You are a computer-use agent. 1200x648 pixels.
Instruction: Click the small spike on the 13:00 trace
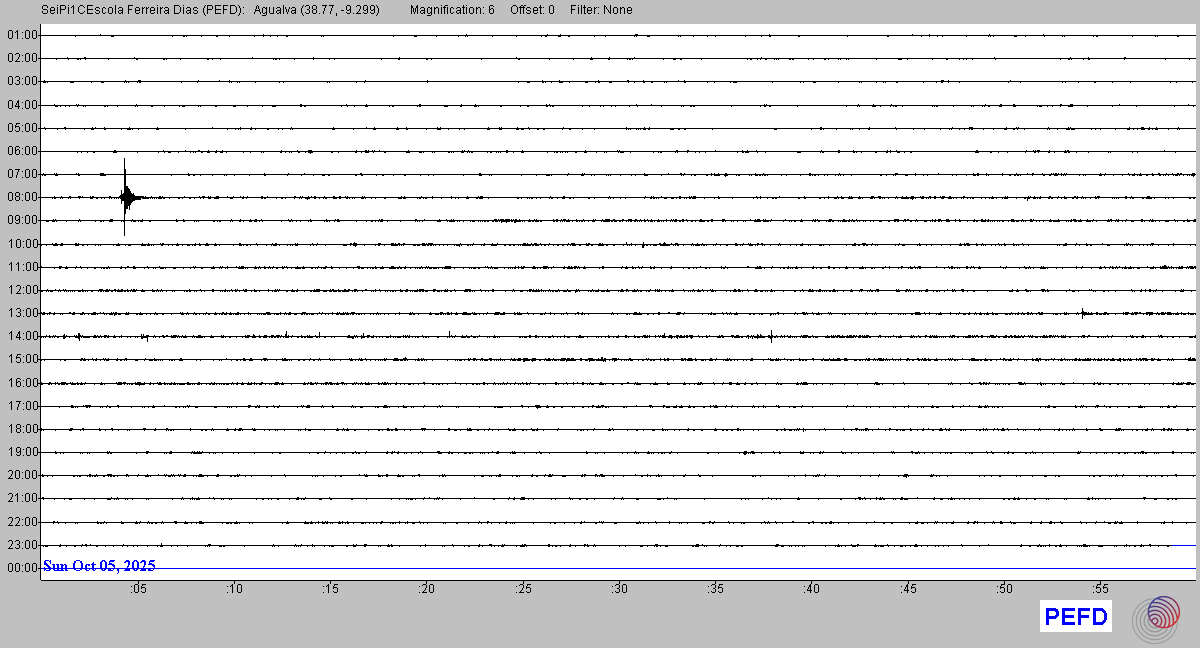click(1083, 313)
